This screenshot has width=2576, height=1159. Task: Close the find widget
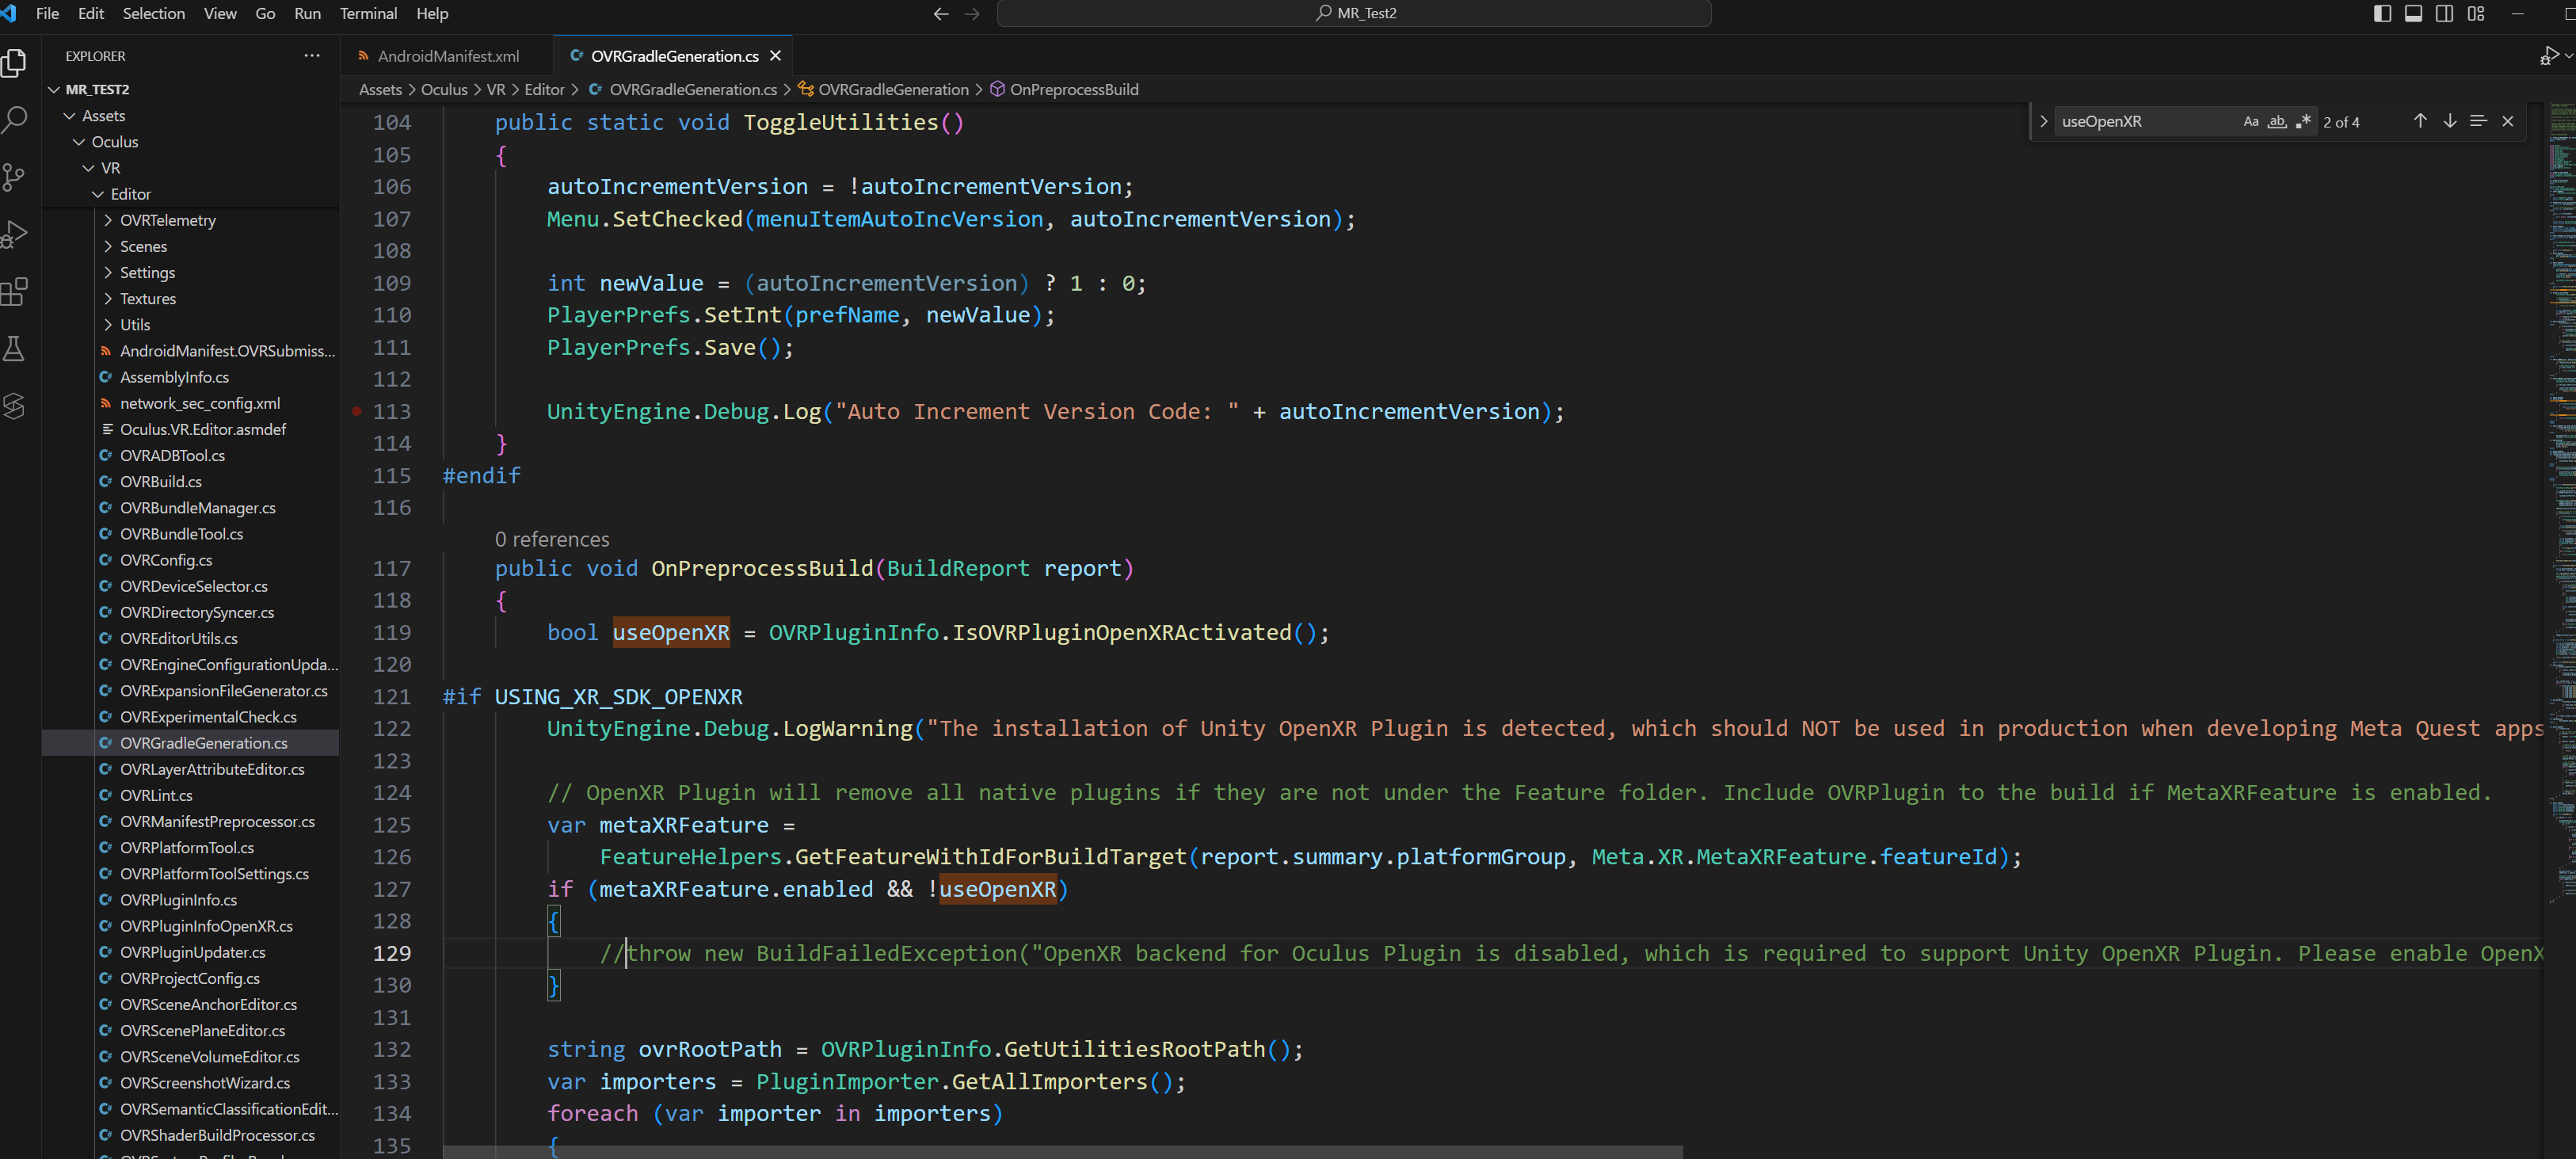click(2507, 121)
